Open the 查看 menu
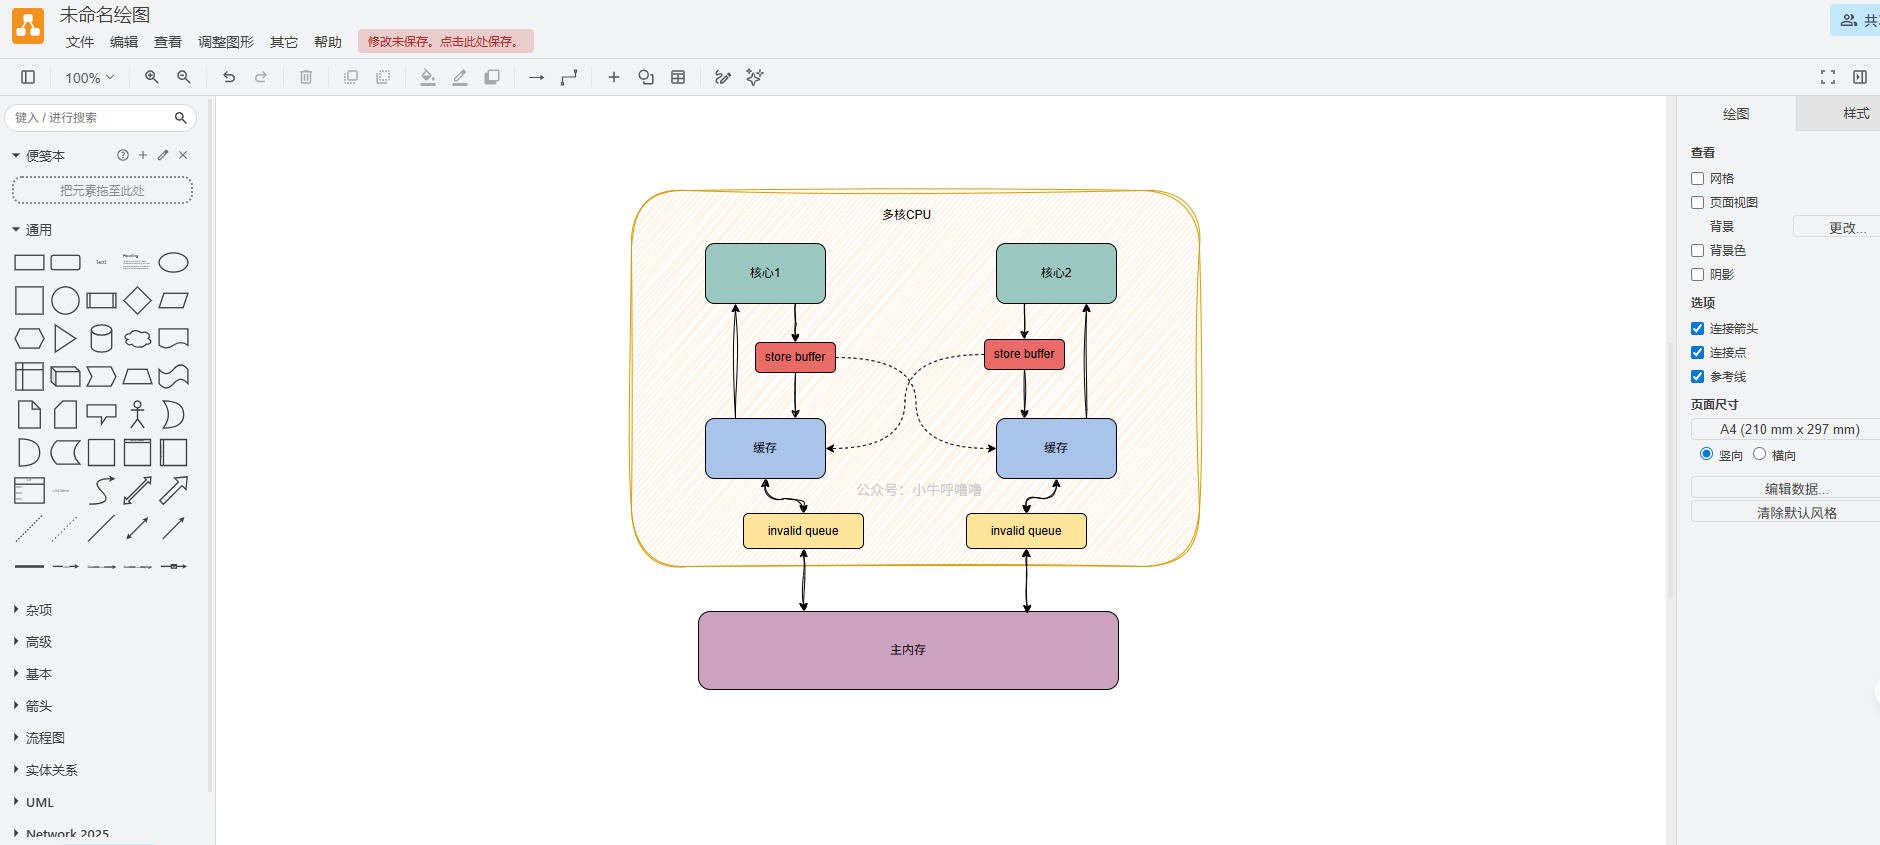This screenshot has width=1880, height=845. (168, 42)
